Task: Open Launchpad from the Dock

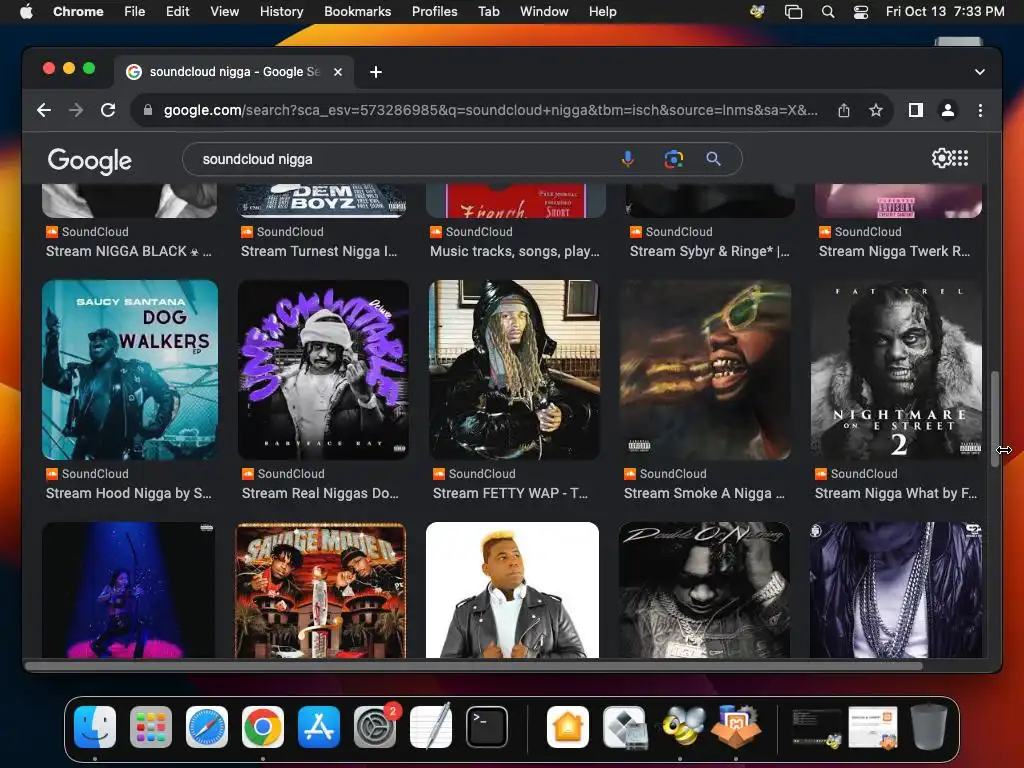Action: [x=151, y=727]
